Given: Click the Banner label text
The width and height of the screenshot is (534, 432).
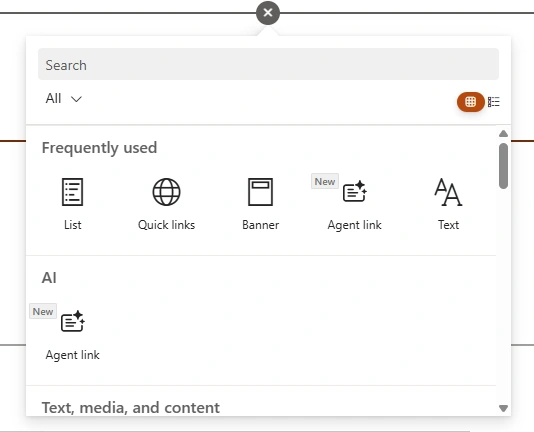Looking at the screenshot, I should 261,225.
